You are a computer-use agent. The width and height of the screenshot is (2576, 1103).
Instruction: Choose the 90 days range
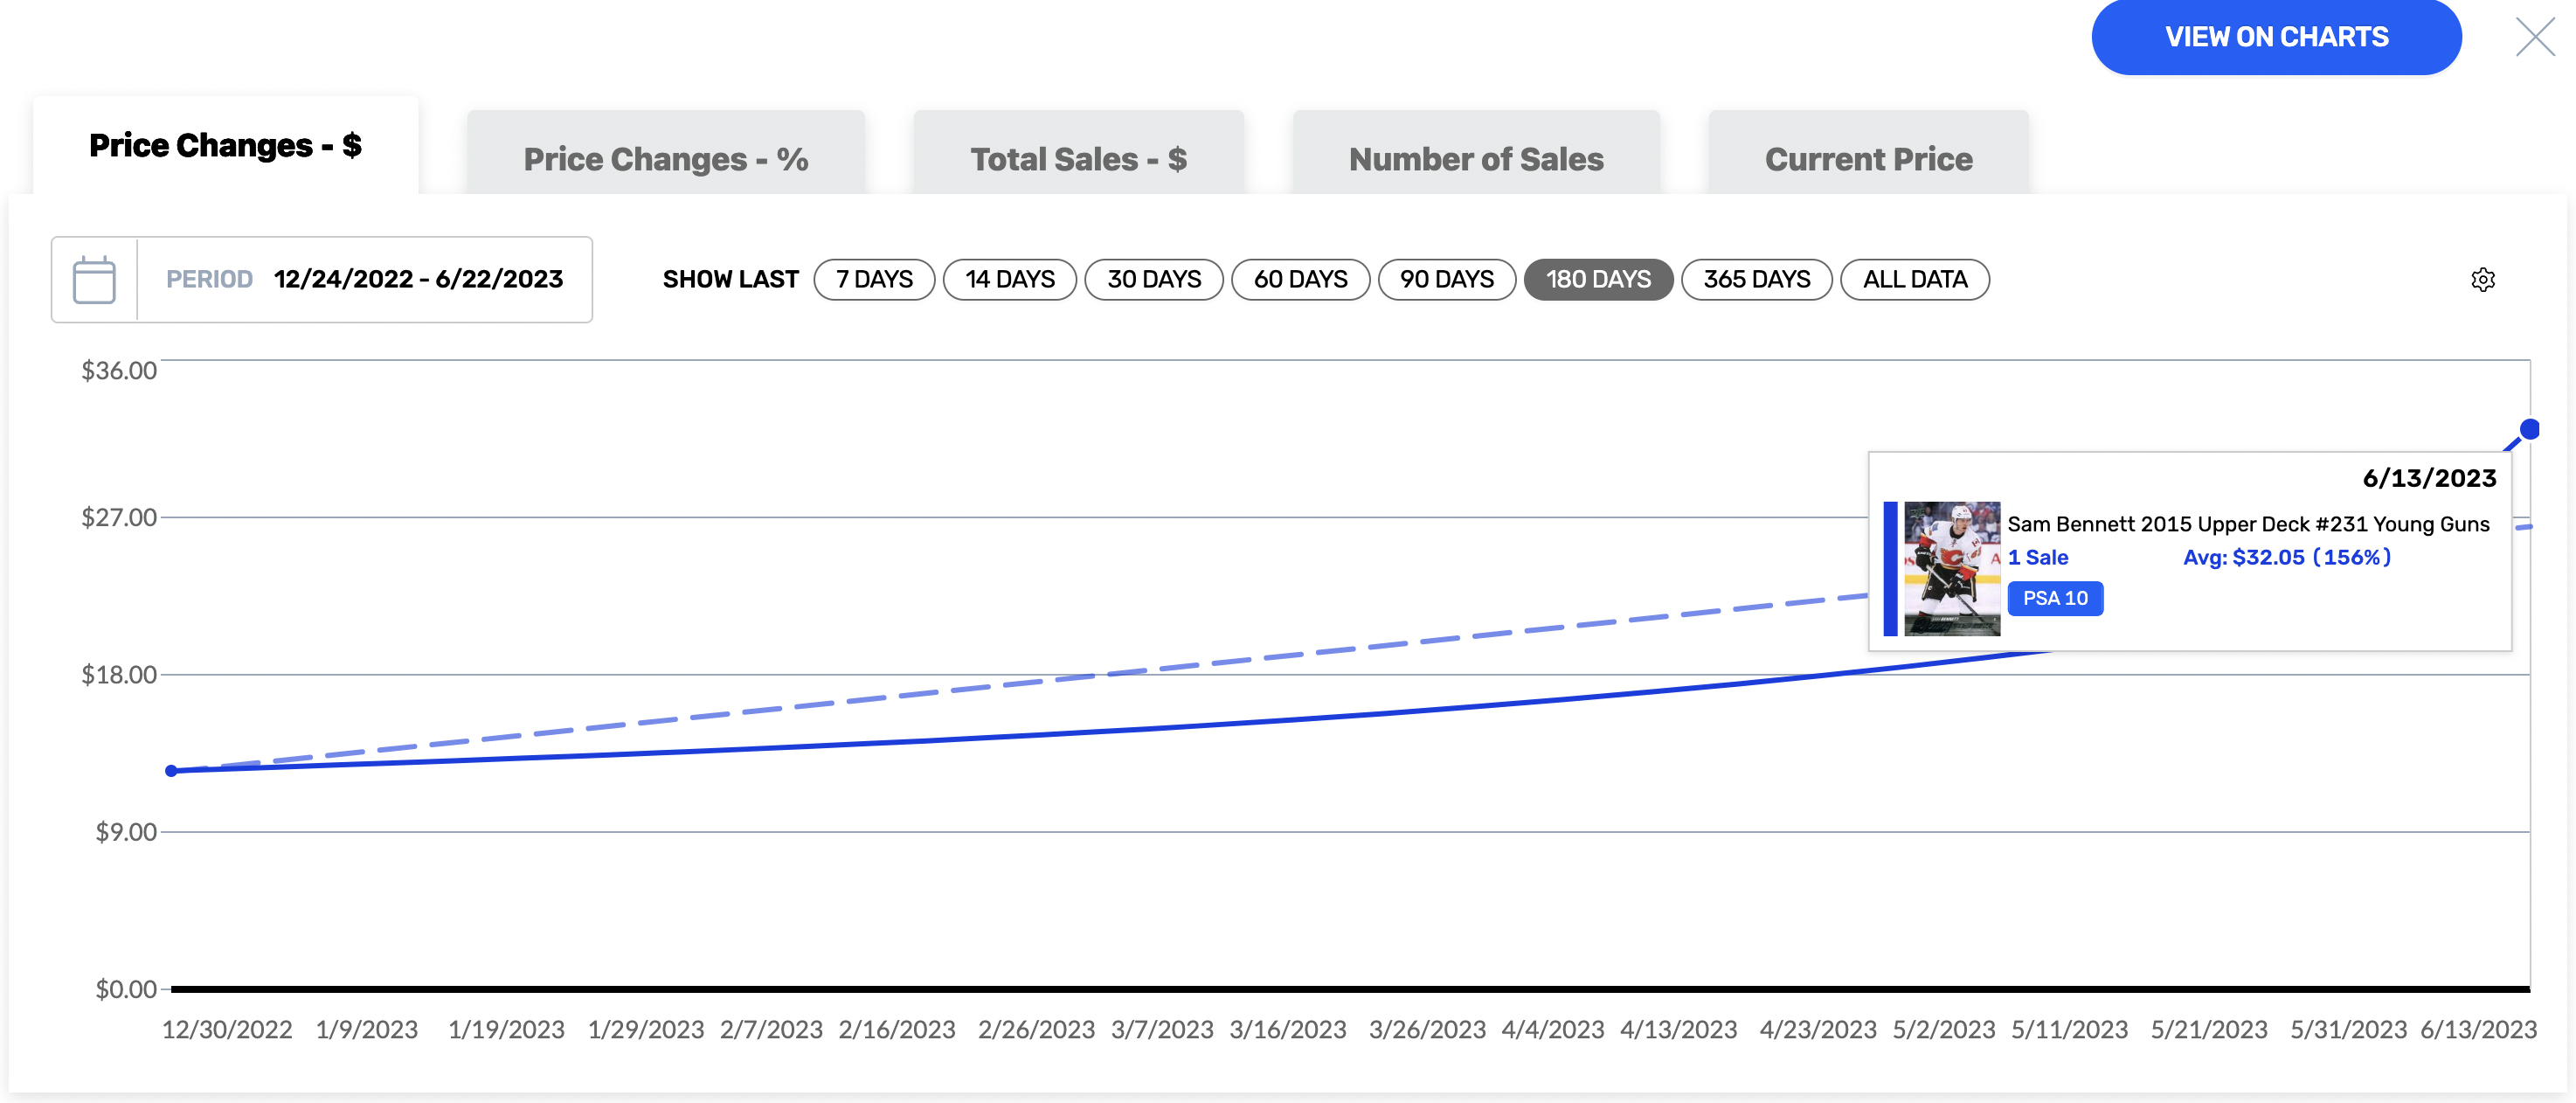(x=1447, y=279)
